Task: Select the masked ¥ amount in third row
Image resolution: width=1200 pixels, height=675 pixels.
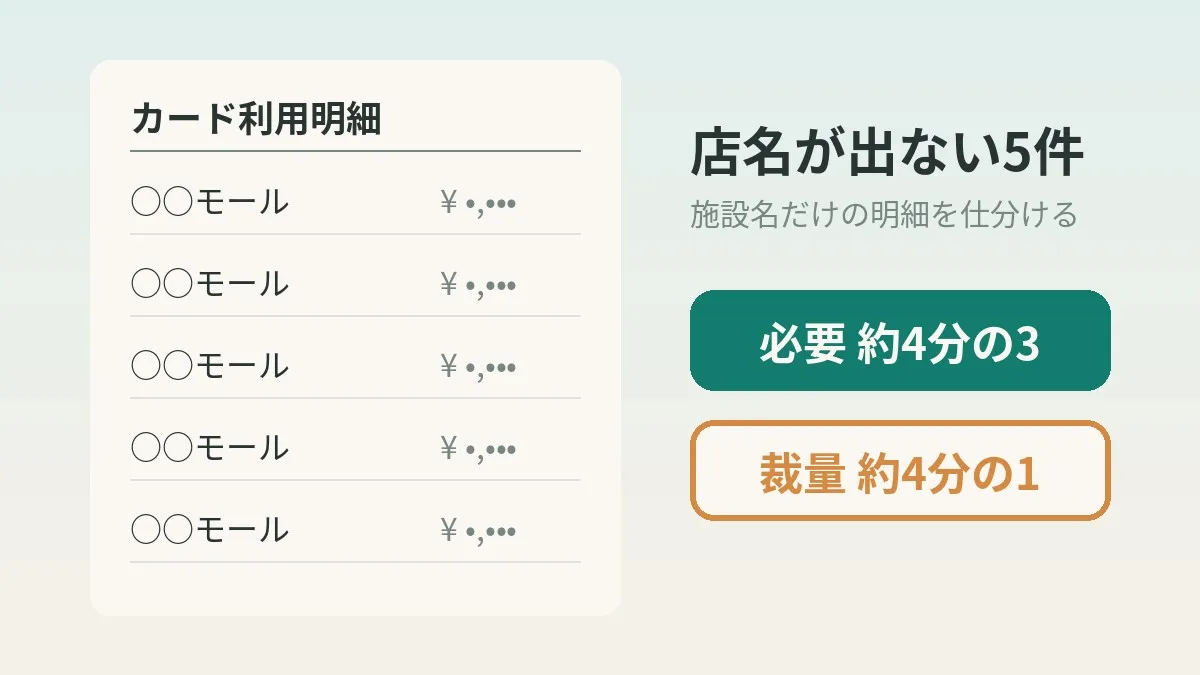Action: [478, 367]
